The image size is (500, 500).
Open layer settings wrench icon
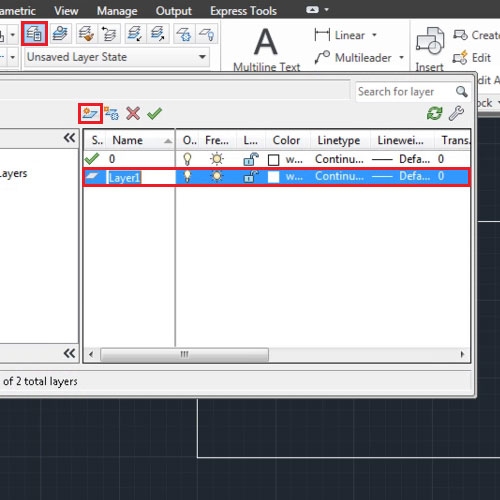[456, 113]
